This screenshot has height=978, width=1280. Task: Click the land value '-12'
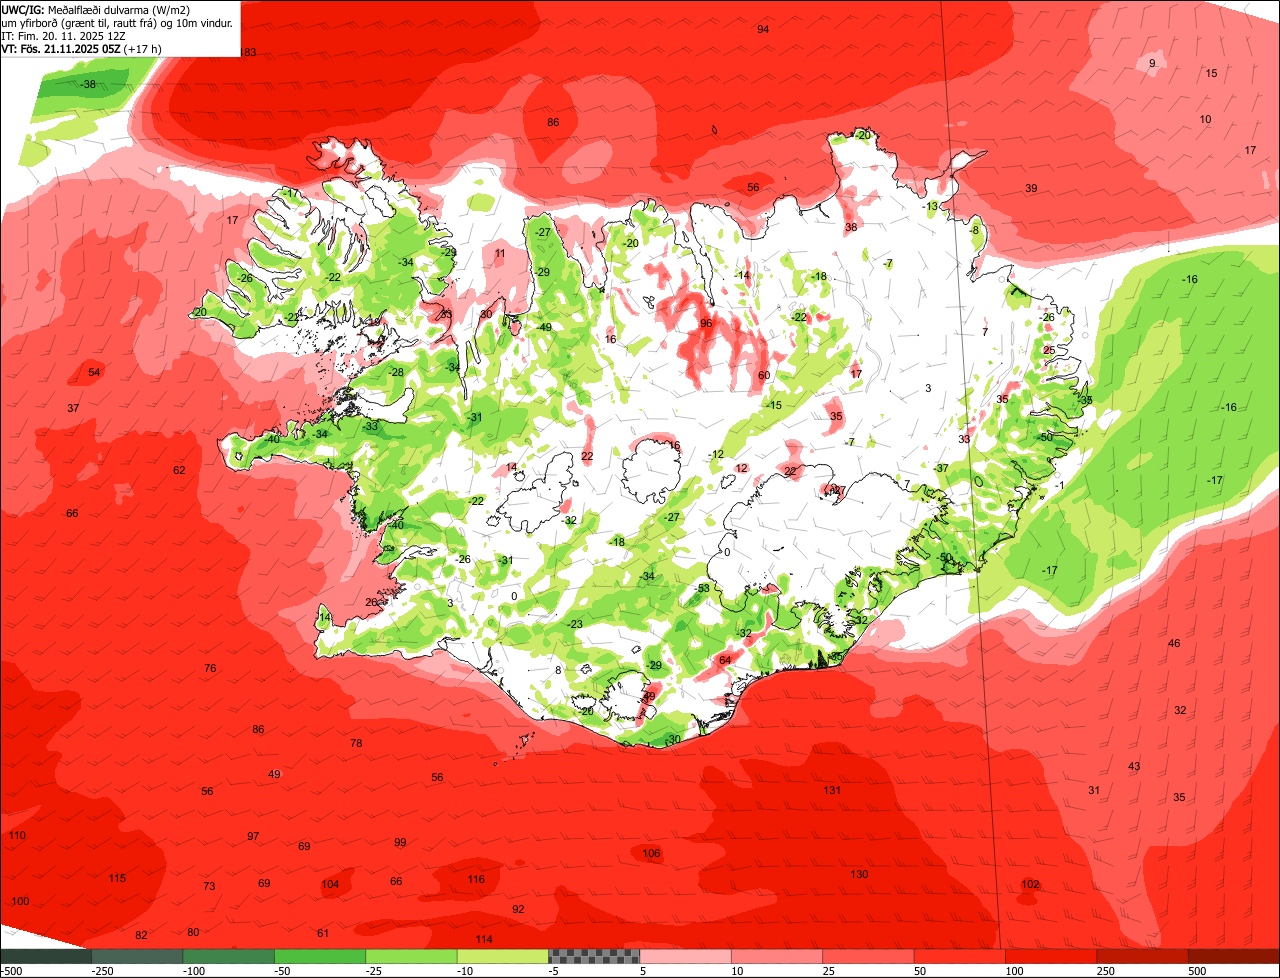715,454
